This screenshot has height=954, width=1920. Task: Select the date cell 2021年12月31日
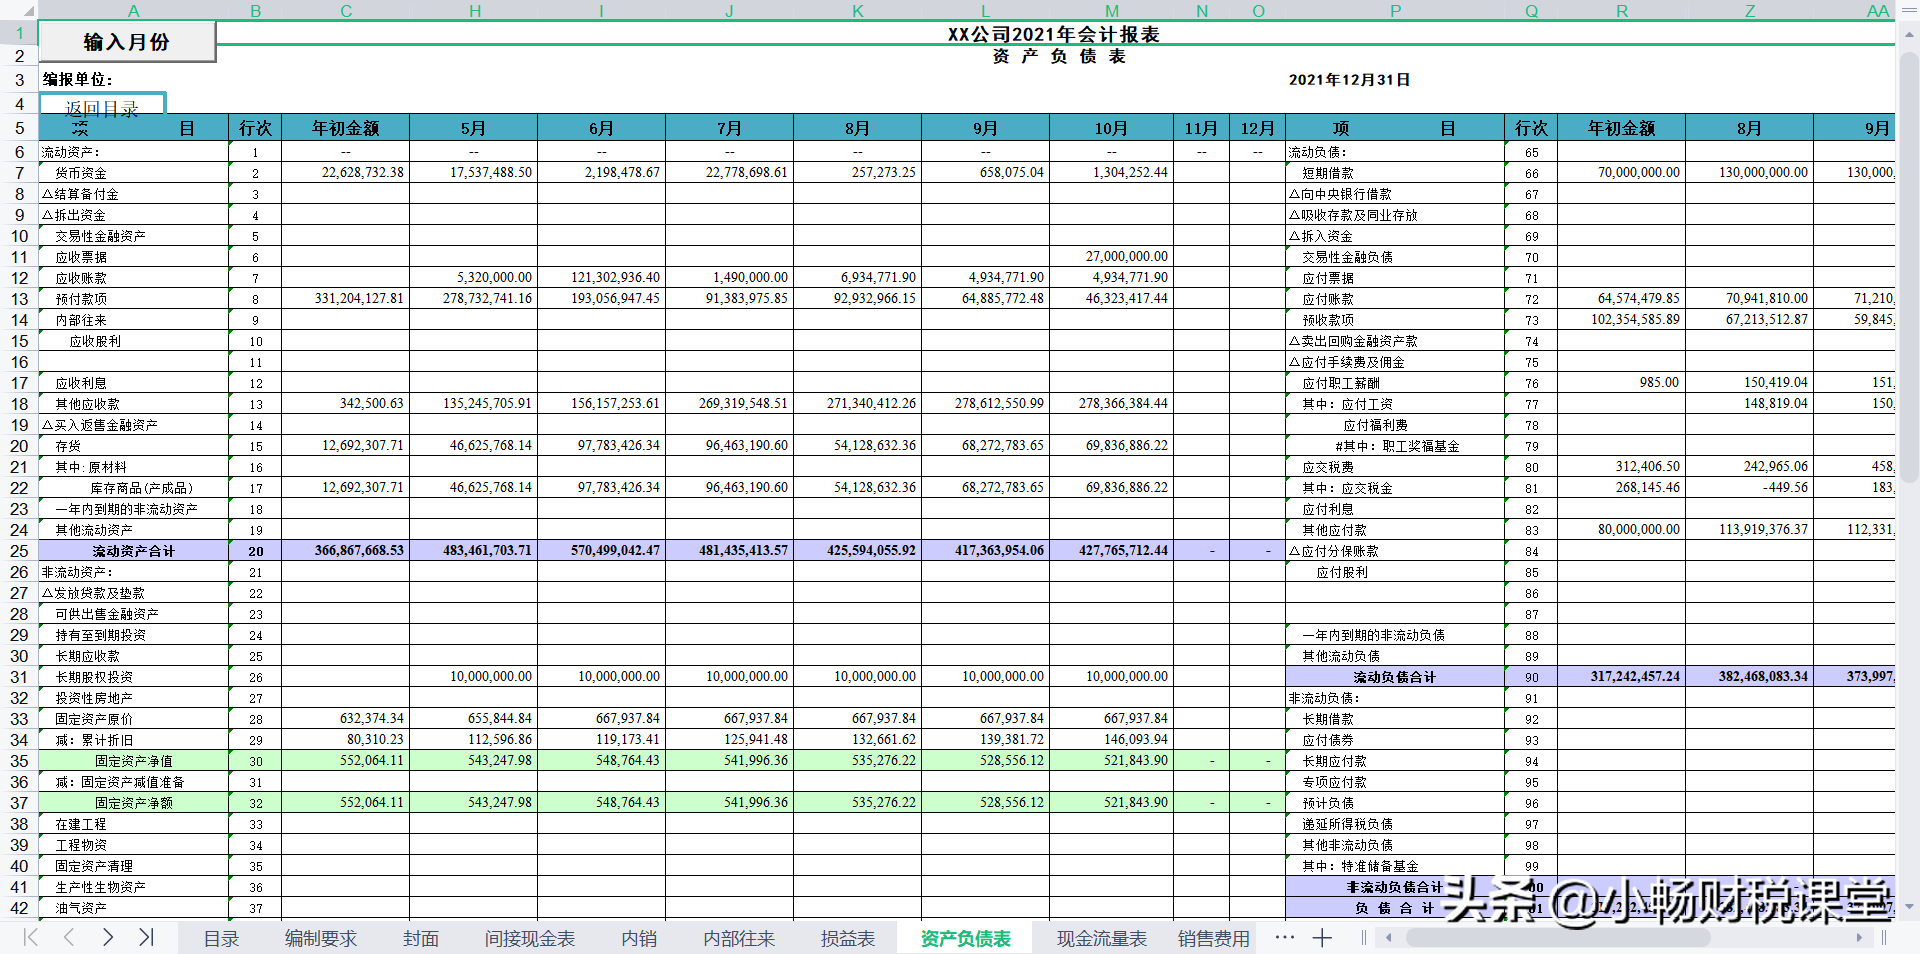pyautogui.click(x=1349, y=79)
